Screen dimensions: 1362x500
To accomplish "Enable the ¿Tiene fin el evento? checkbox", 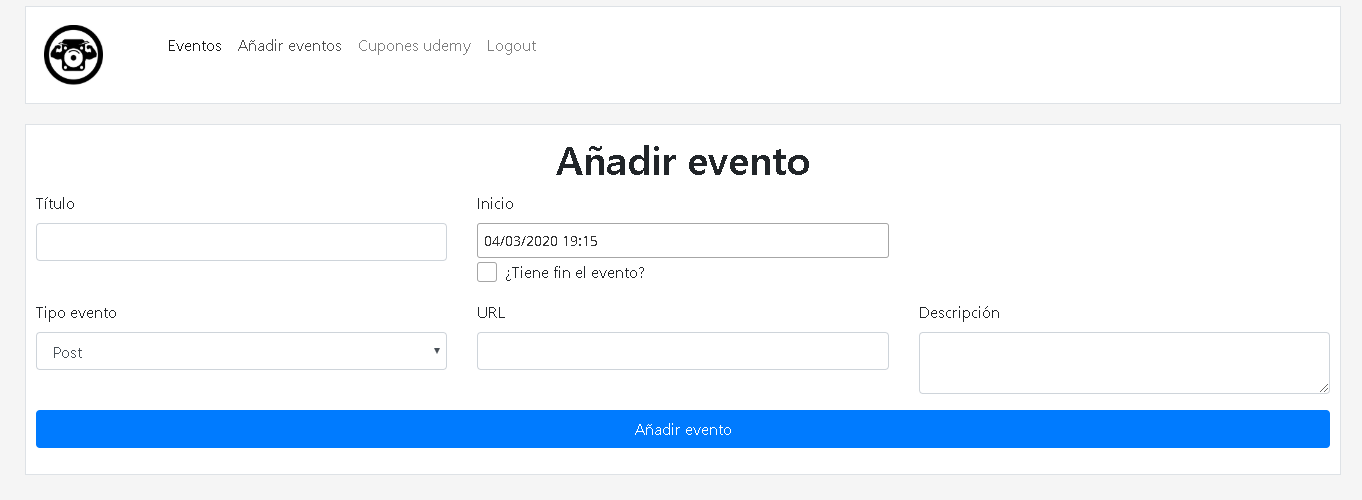I will pyautogui.click(x=487, y=272).
